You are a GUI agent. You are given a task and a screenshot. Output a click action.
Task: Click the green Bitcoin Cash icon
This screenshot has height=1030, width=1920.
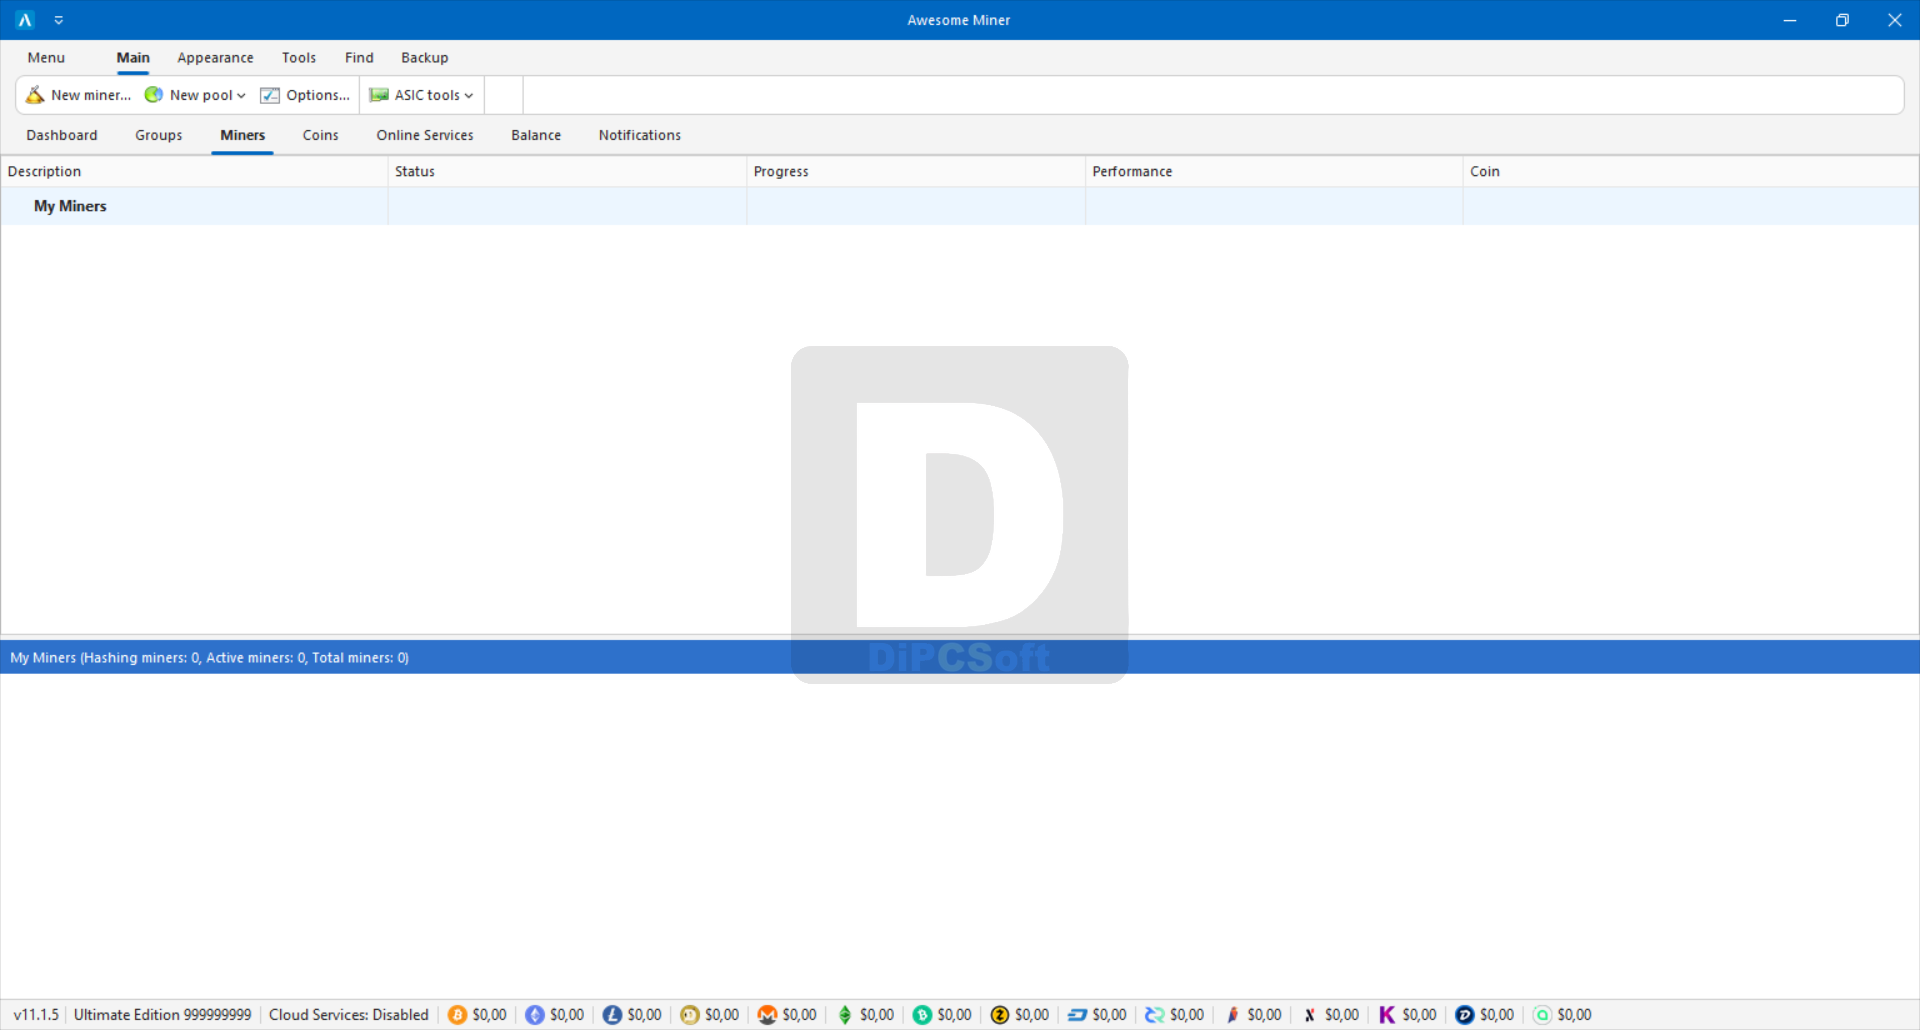point(922,1015)
